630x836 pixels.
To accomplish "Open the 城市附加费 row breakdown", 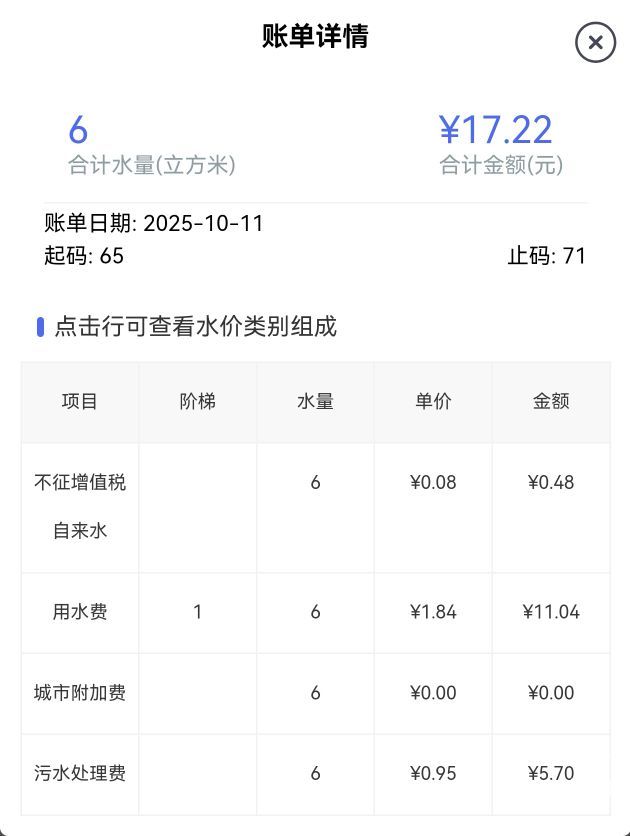I will coord(80,693).
